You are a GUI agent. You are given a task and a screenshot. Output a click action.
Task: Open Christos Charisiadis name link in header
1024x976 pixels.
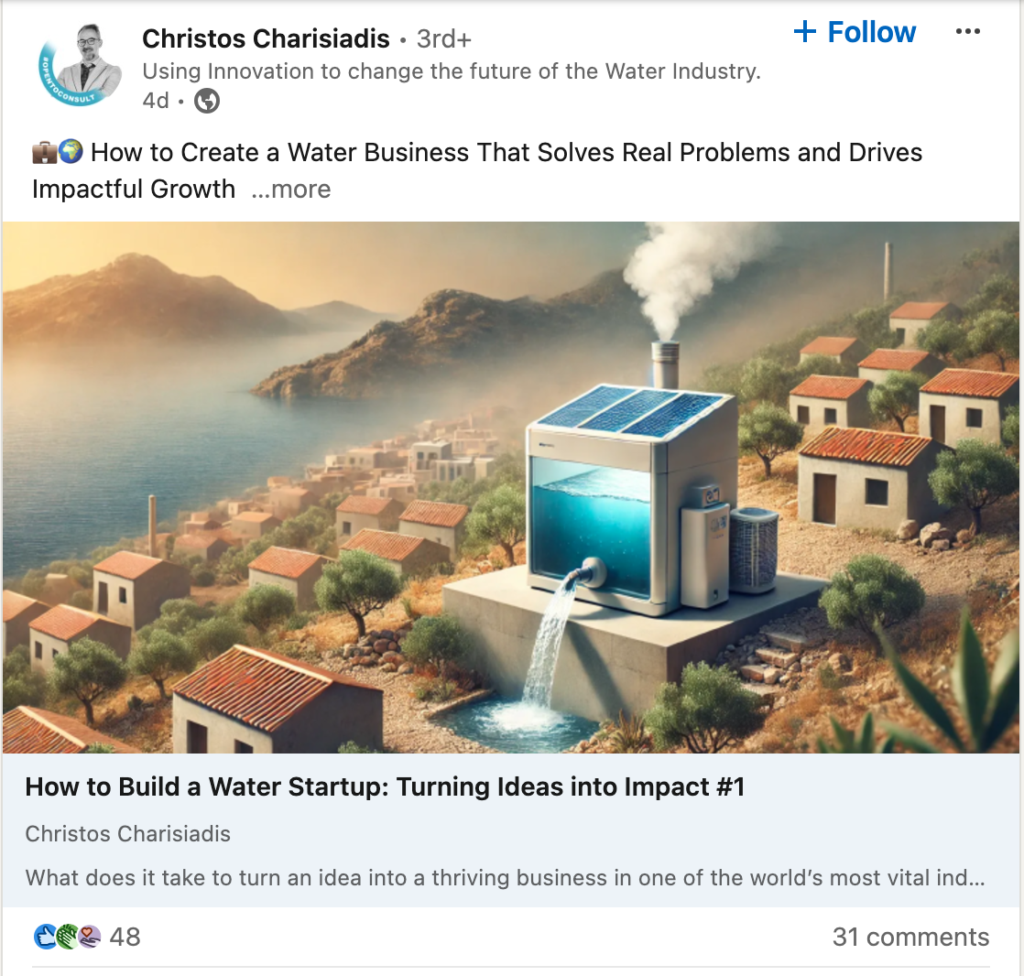click(266, 39)
